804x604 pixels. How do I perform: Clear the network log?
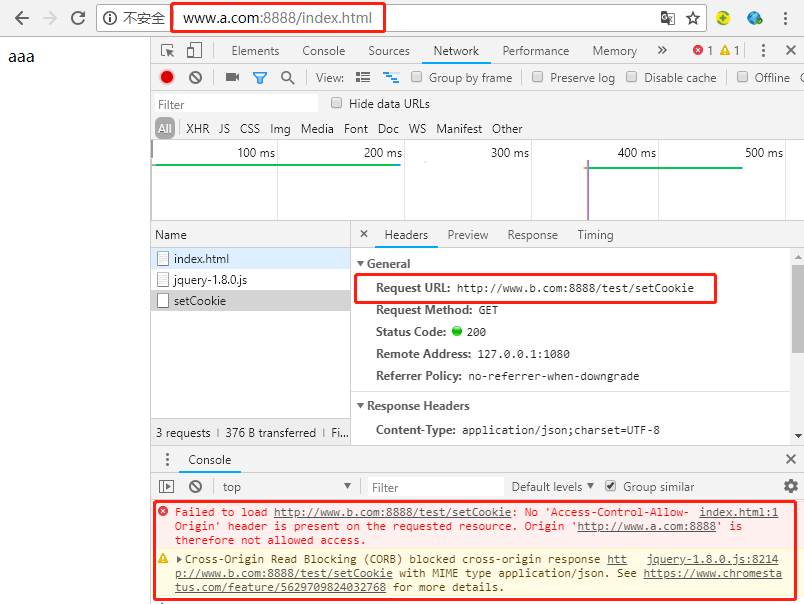point(195,77)
